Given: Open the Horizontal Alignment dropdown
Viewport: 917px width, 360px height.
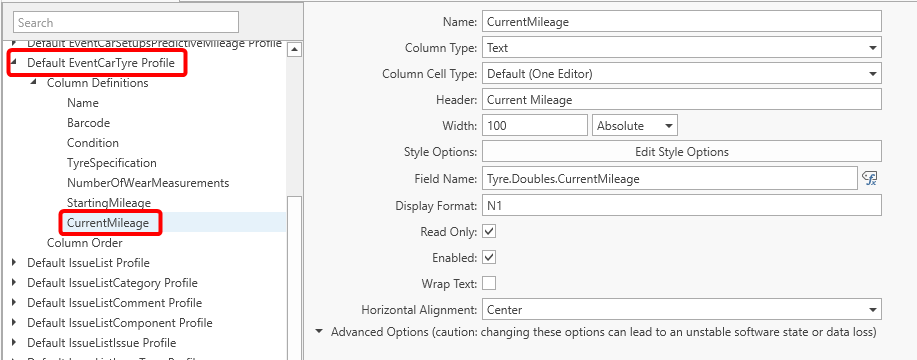Looking at the screenshot, I should click(x=681, y=310).
